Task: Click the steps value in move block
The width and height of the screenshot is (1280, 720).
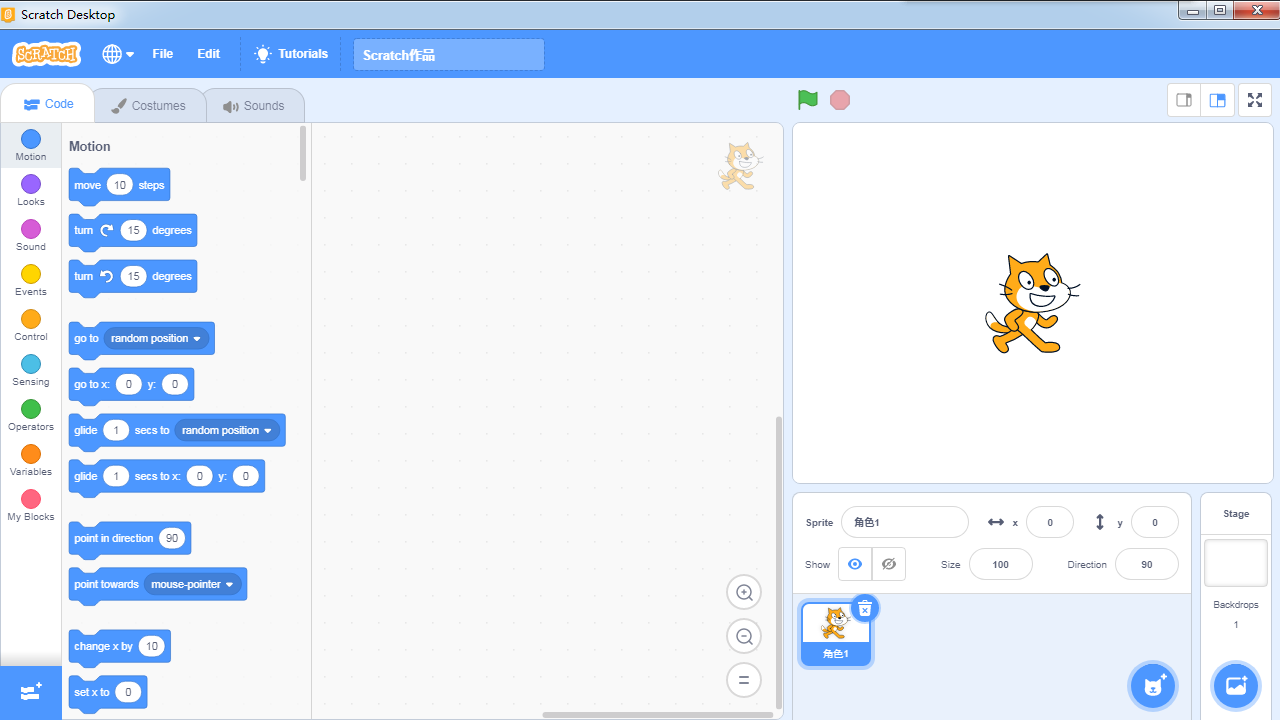Action: [x=120, y=185]
